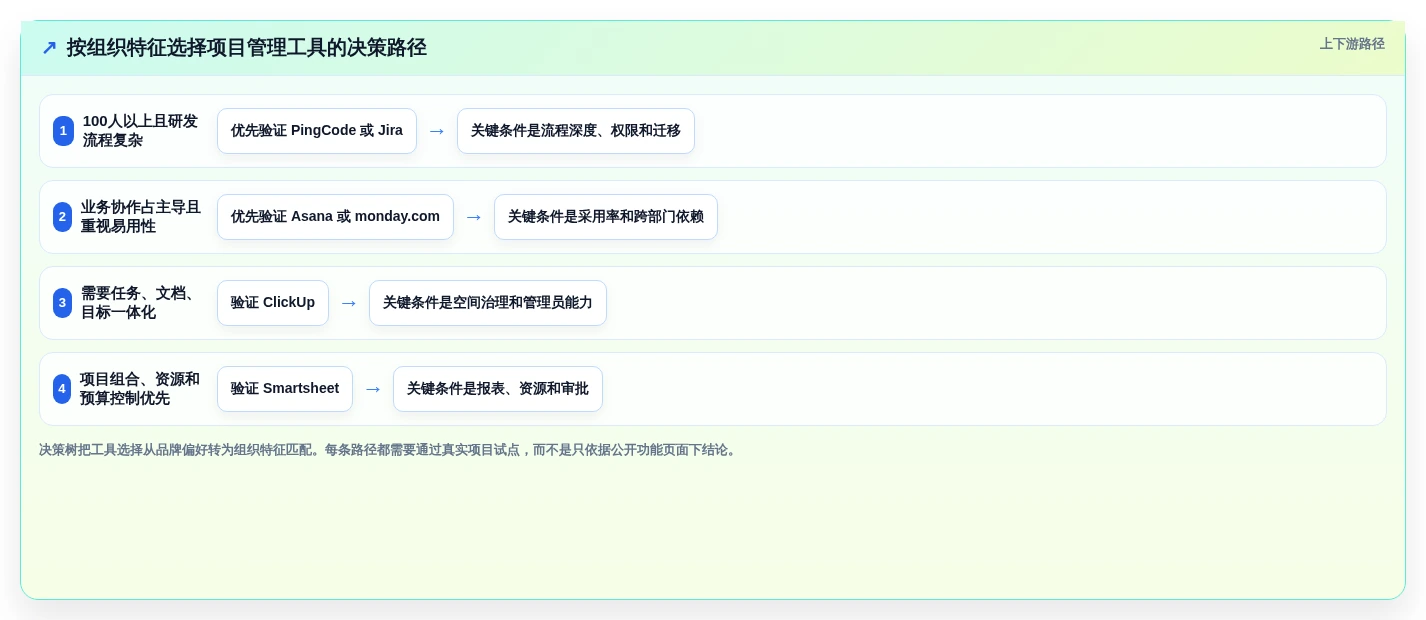Click the arrow after Asana 或 monday.com
This screenshot has height=620, width=1426.
[474, 217]
